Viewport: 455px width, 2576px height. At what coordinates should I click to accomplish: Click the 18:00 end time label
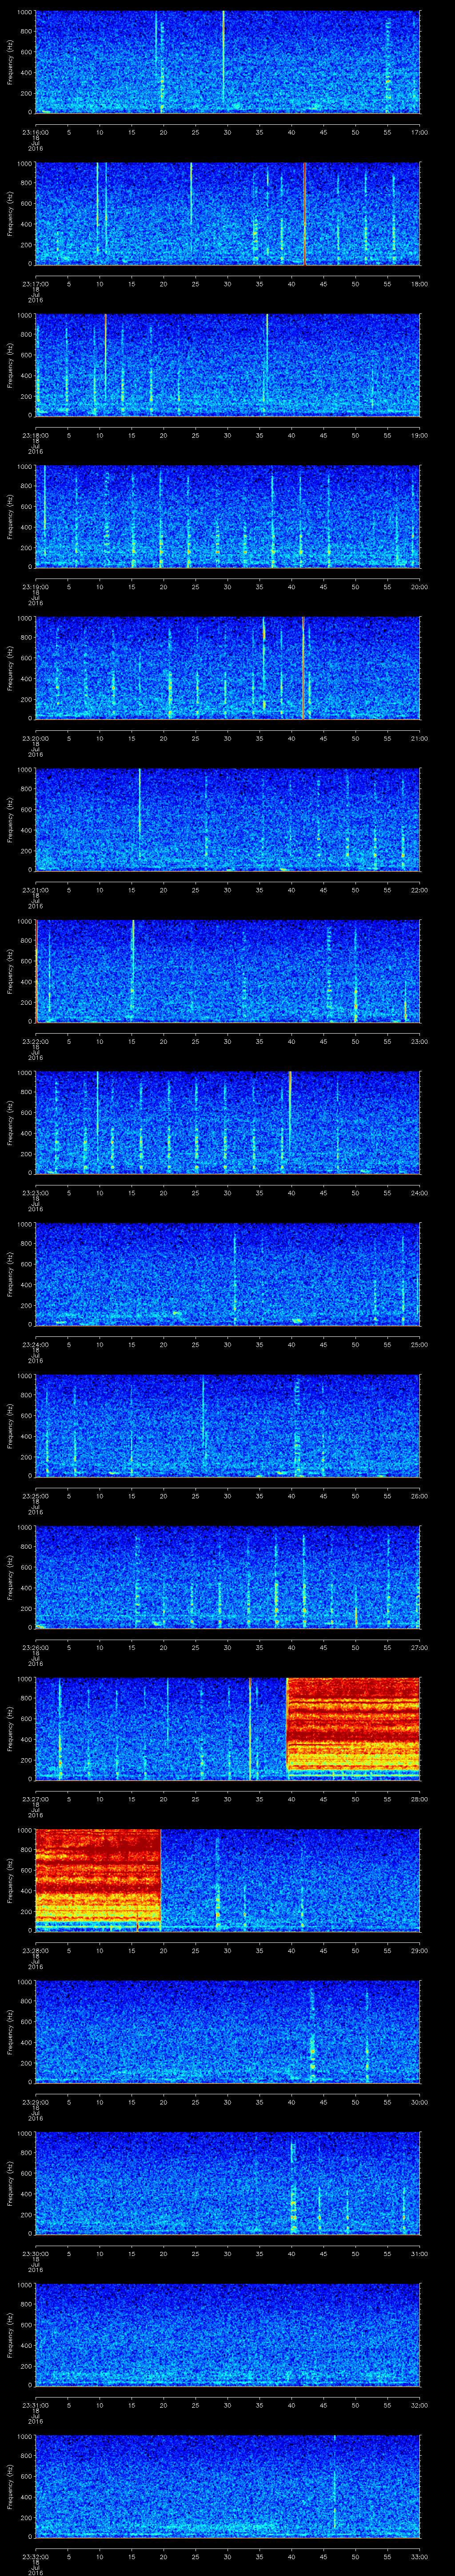click(419, 284)
